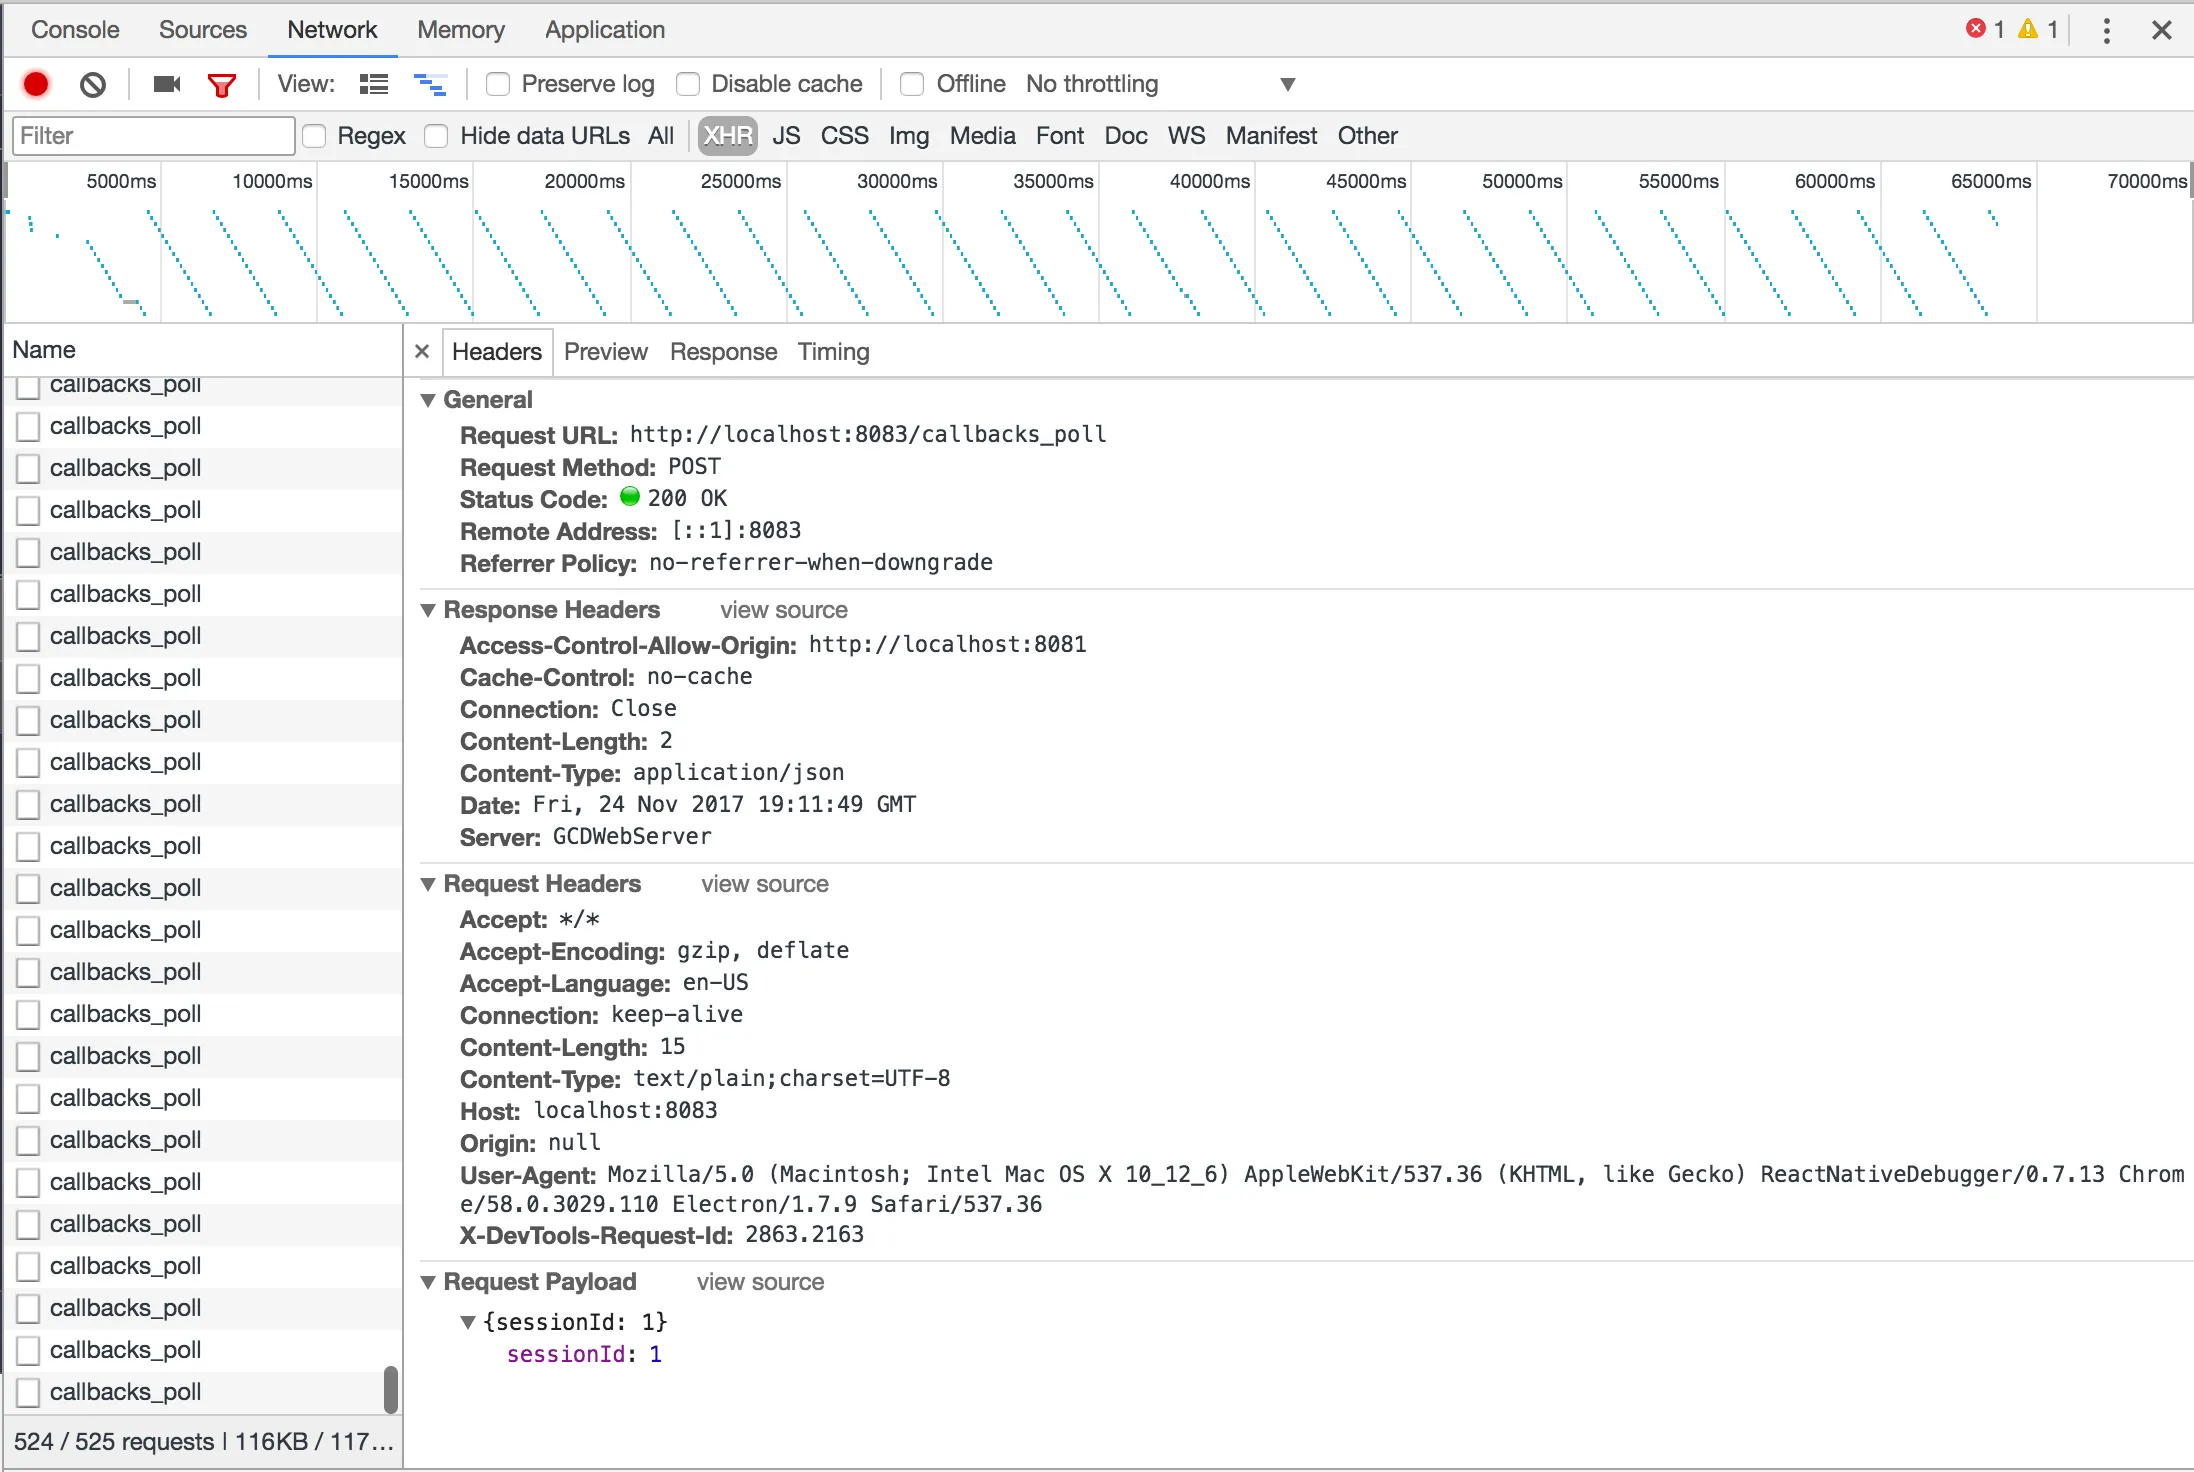Click the capture screenshots camera icon
This screenshot has width=2194, height=1472.
coord(166,84)
